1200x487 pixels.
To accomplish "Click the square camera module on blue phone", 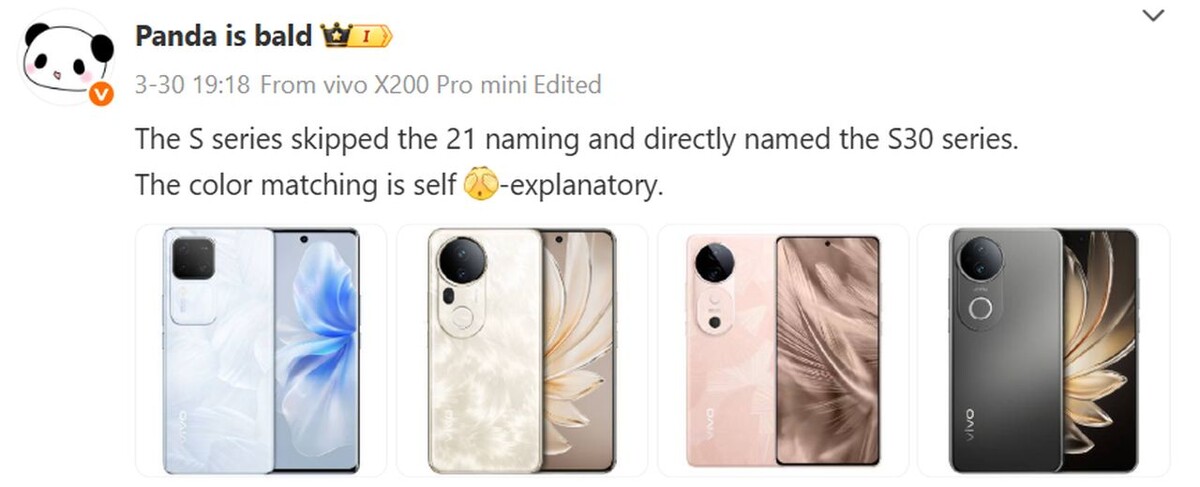I will coord(192,259).
